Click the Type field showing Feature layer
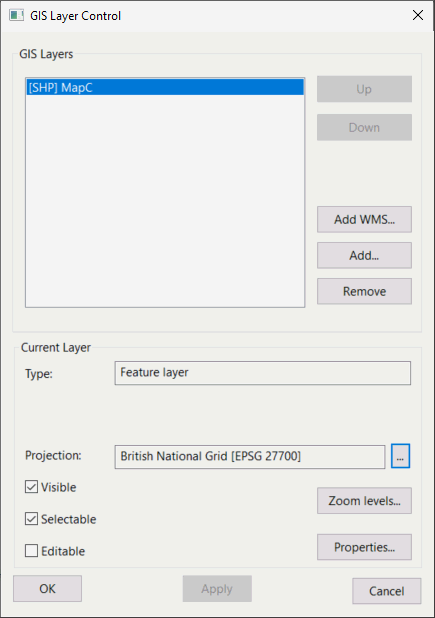 click(262, 373)
